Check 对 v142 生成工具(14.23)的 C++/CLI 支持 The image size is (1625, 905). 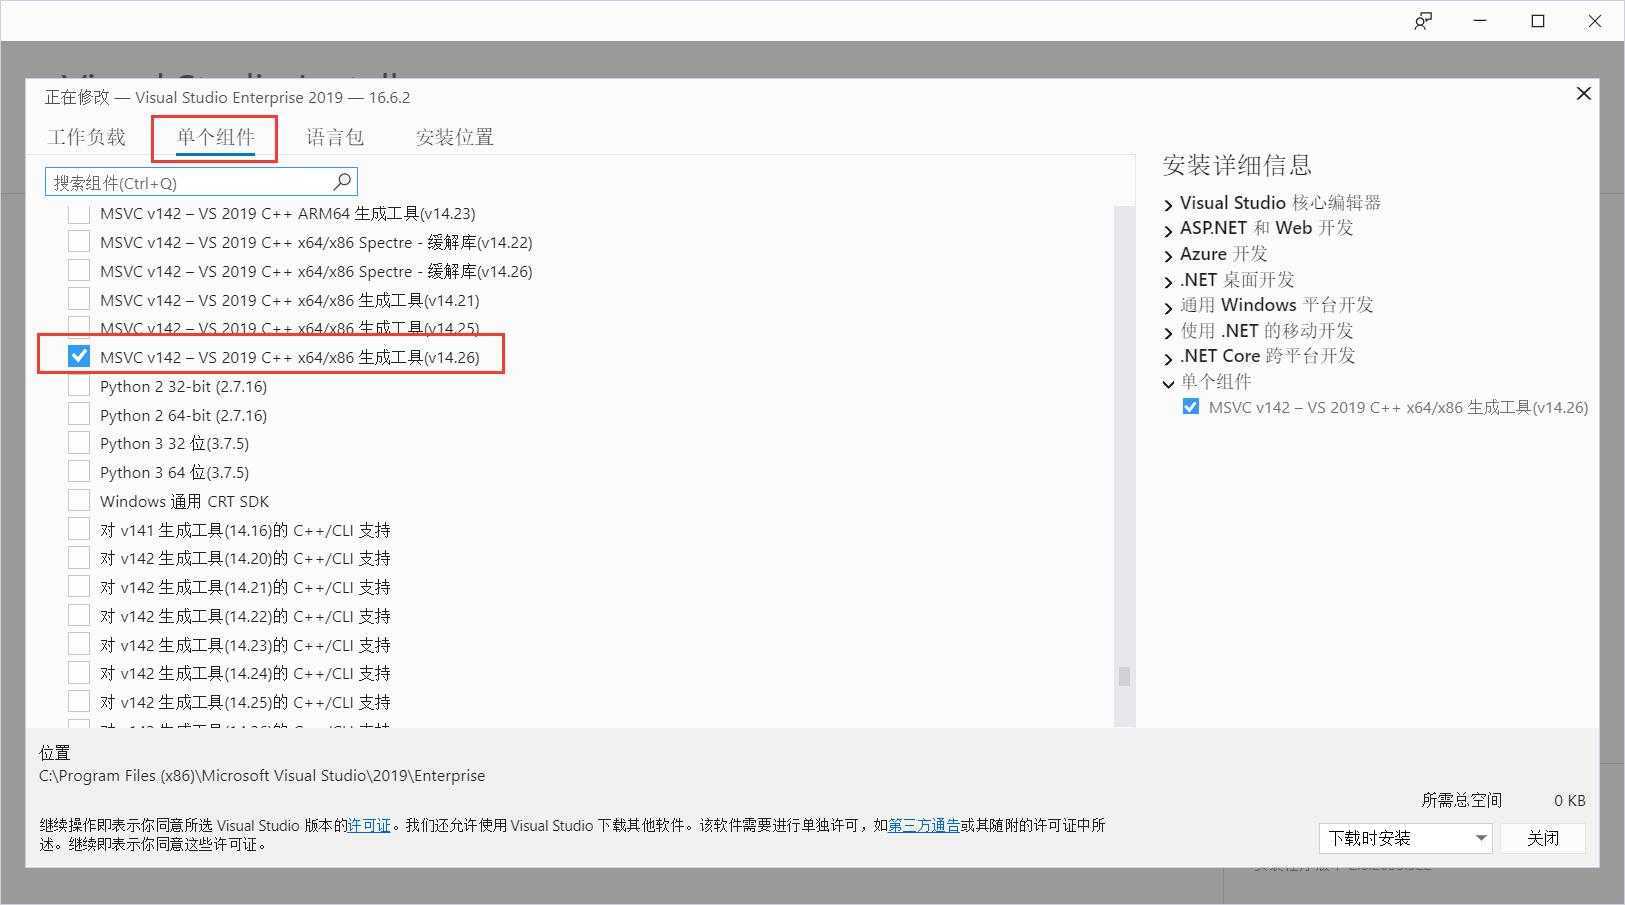(x=79, y=645)
